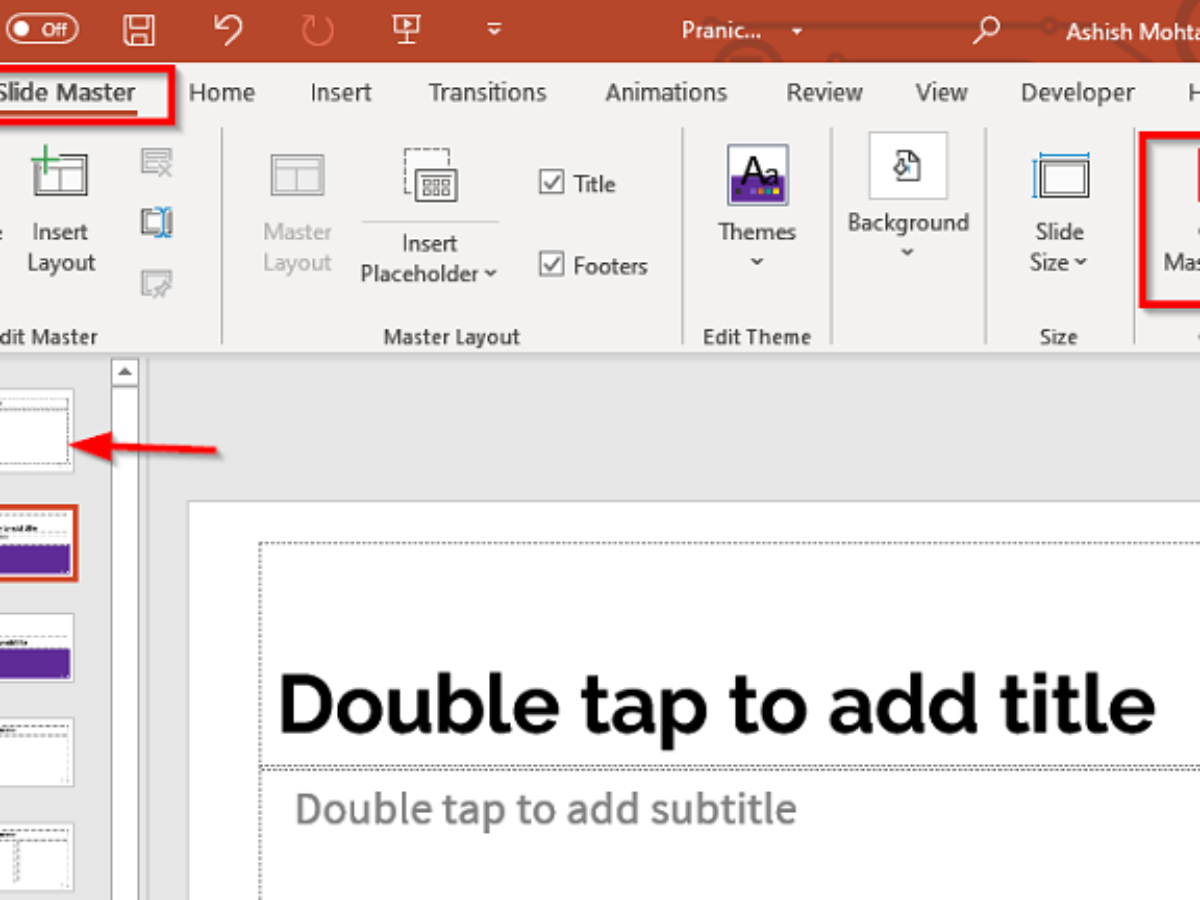Open the Animations tab
This screenshot has width=1200, height=900.
pyautogui.click(x=666, y=93)
